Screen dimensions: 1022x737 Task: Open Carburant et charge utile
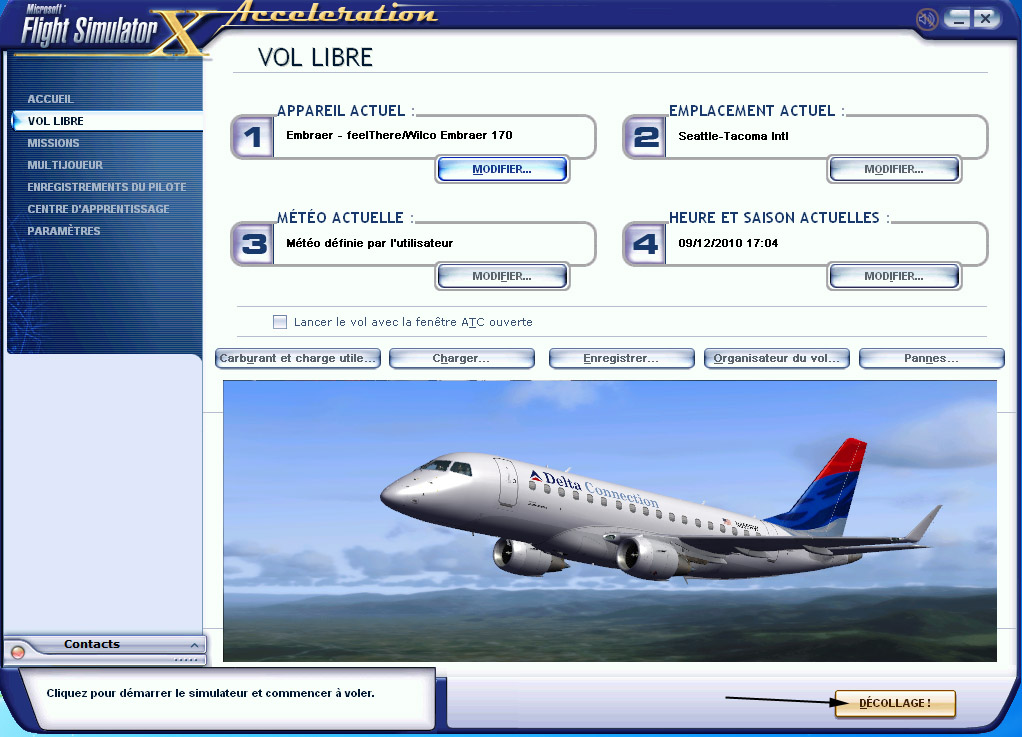pos(298,358)
